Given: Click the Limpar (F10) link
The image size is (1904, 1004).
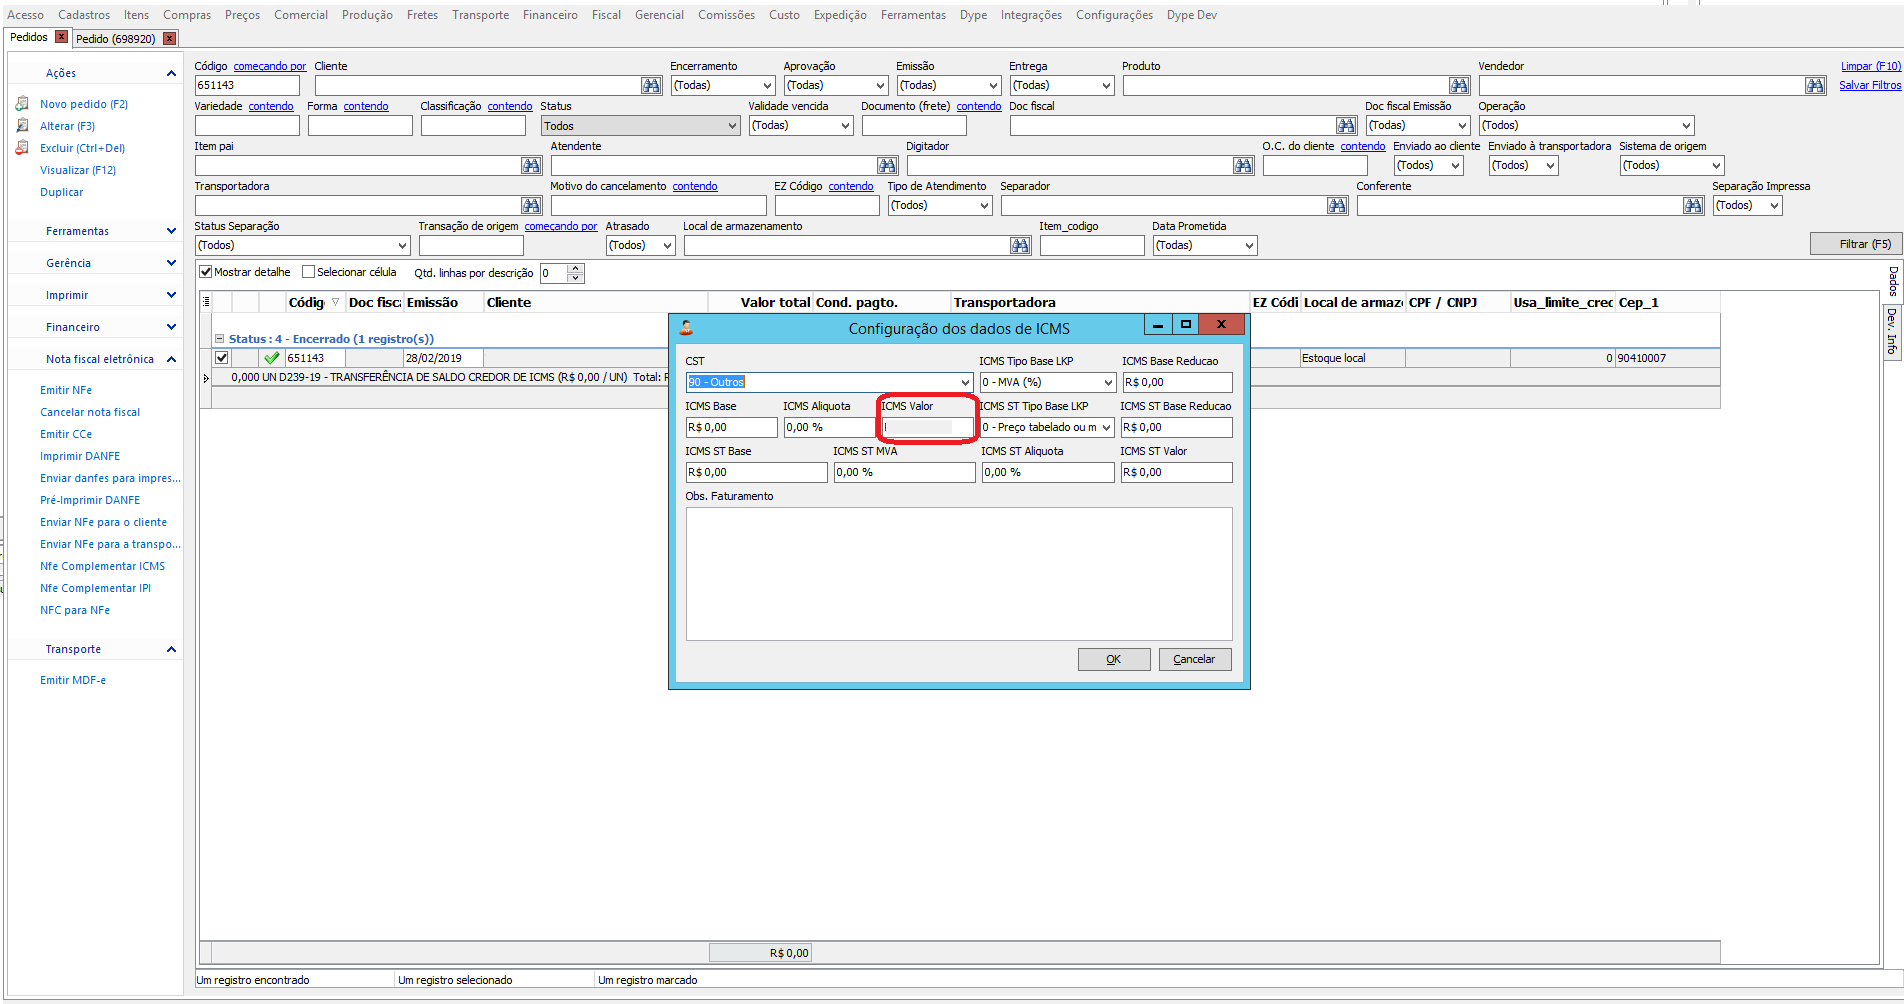Looking at the screenshot, I should click(x=1871, y=66).
